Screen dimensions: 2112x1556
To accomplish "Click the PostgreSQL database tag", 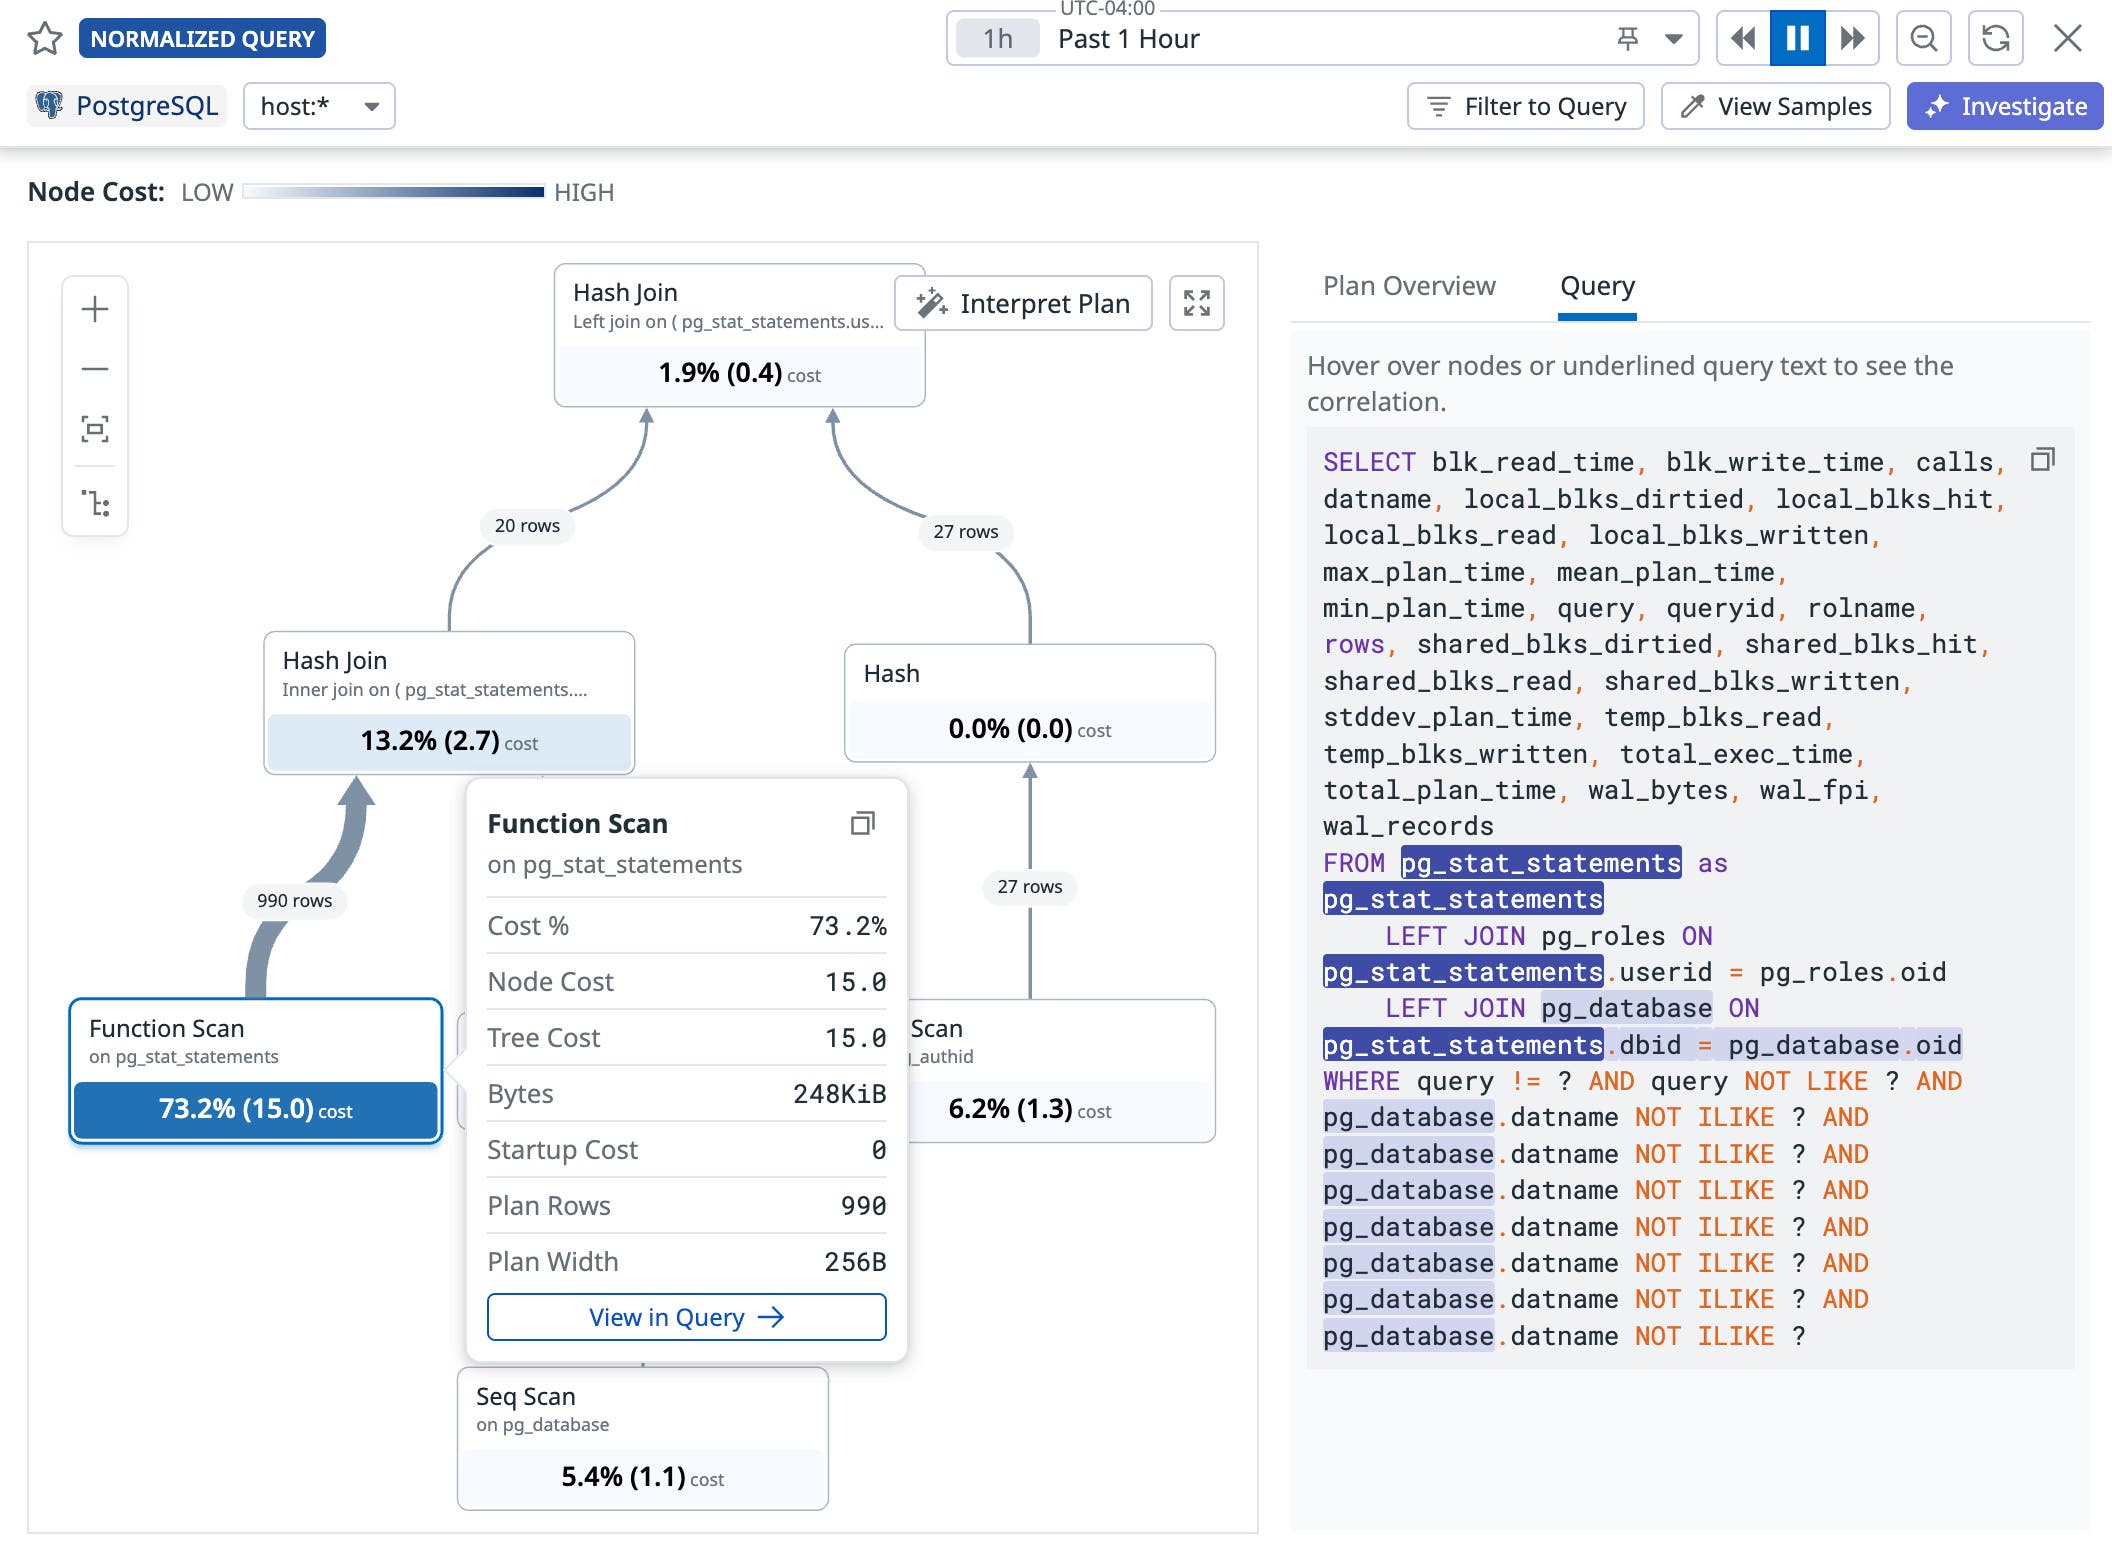I will tap(127, 106).
